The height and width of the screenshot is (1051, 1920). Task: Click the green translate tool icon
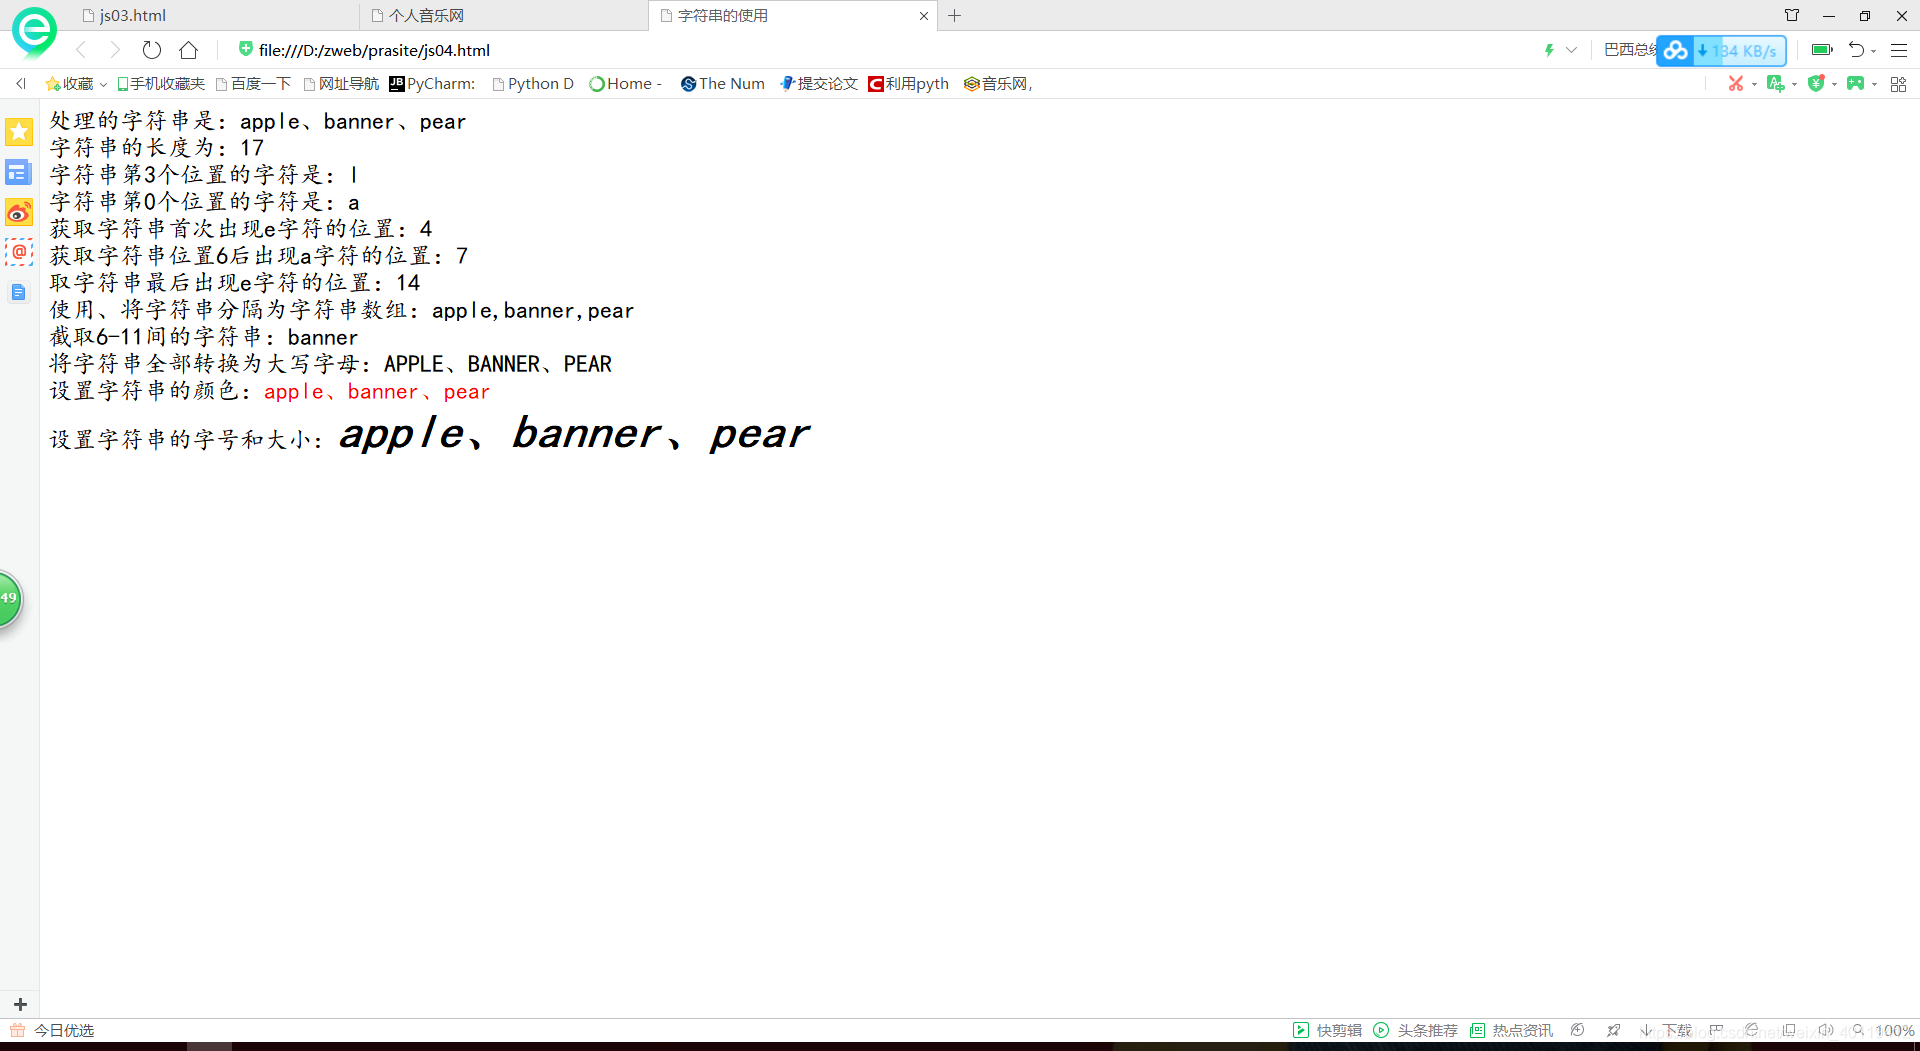(1775, 84)
